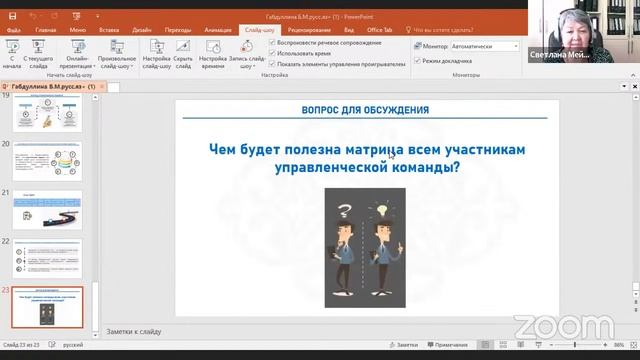Switch to Анимация ribbon tab
Viewport: 640px width, 360px height.
coord(218,30)
